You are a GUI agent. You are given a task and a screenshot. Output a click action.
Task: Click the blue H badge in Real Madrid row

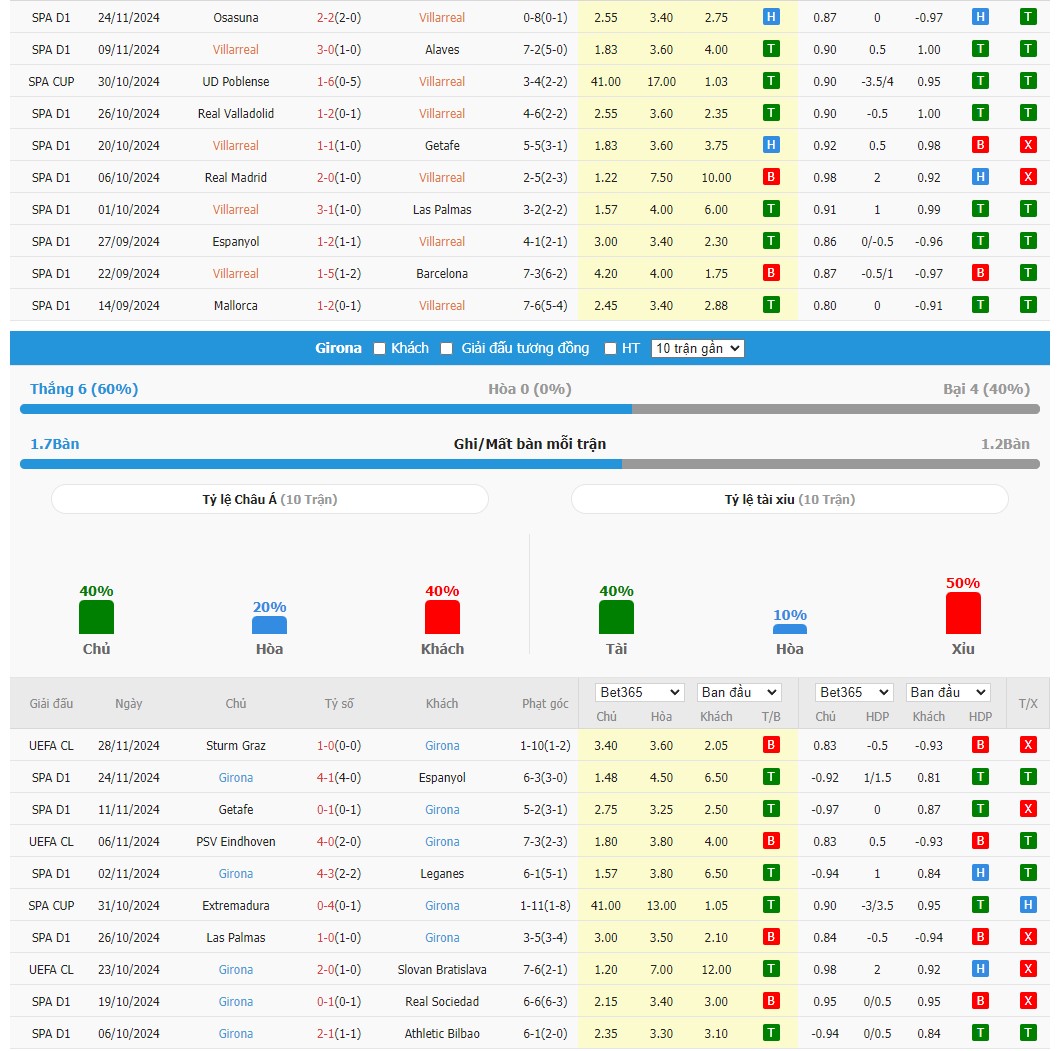980,177
